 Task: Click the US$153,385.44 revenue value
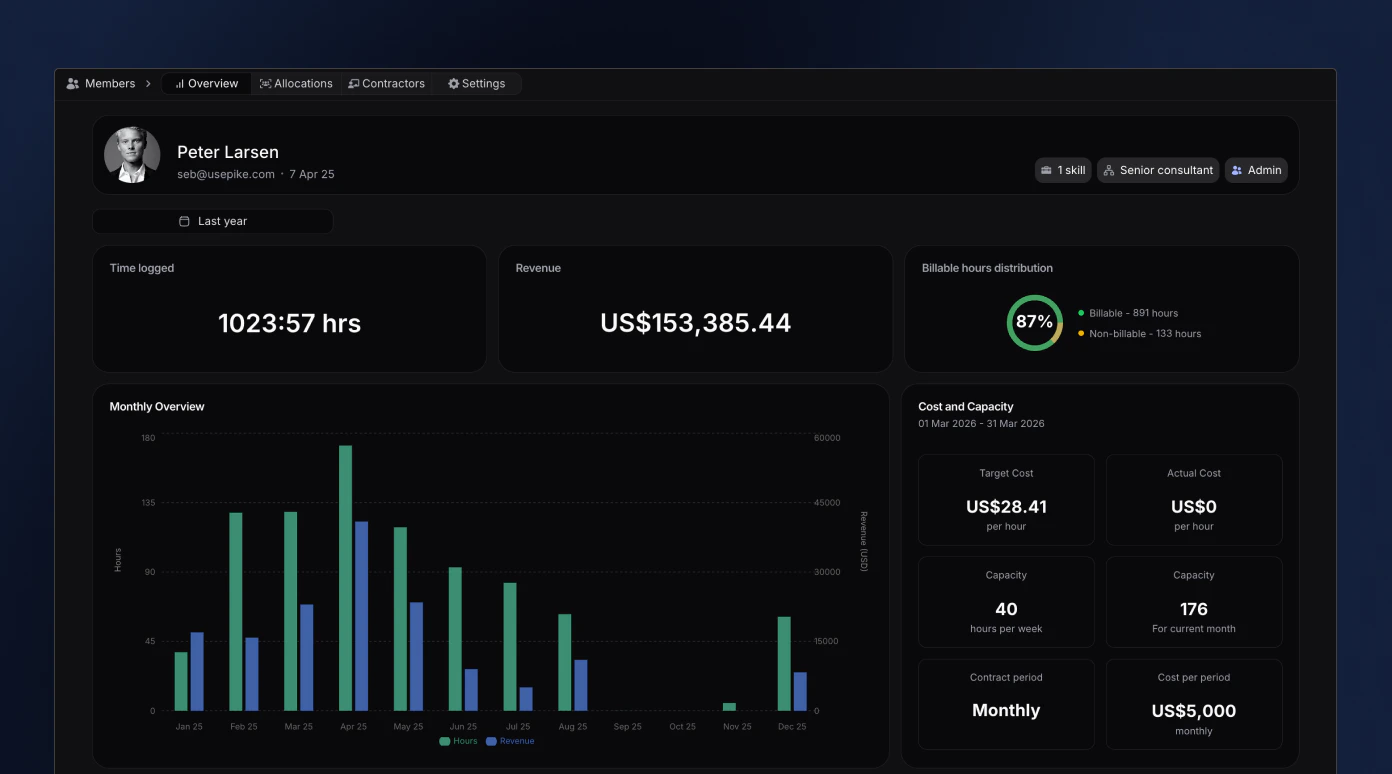tap(696, 323)
